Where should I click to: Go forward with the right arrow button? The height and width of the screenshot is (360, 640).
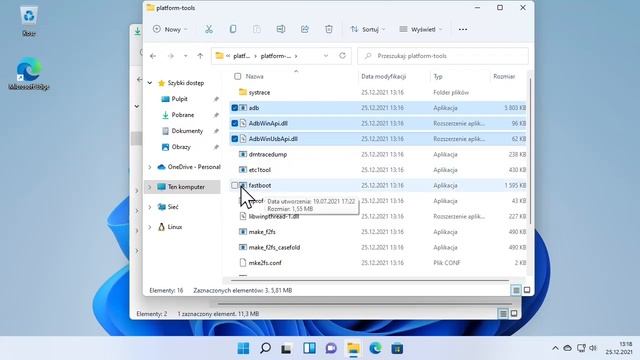click(171, 56)
